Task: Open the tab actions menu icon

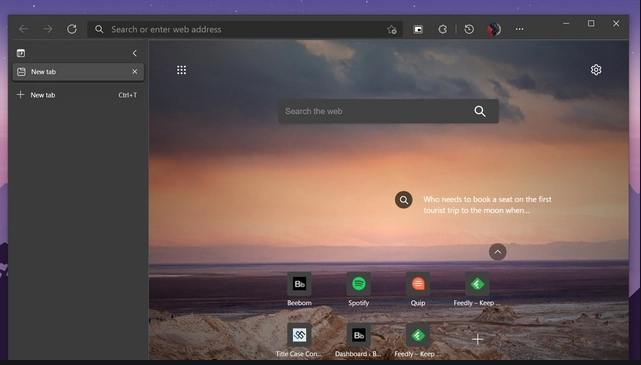Action: (21, 53)
